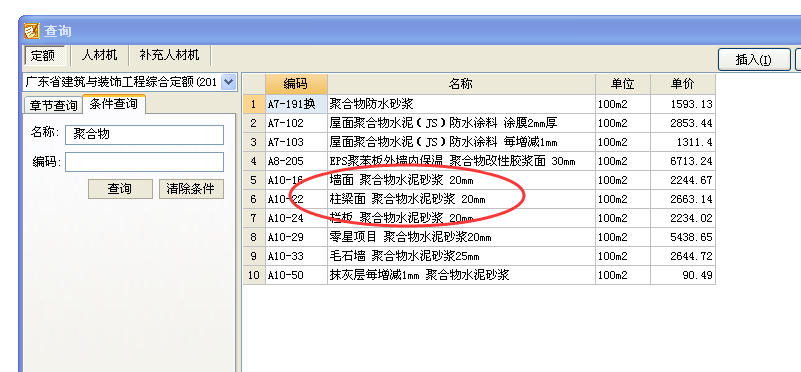Click the 单位 column header
This screenshot has width=801, height=372.
pos(623,84)
